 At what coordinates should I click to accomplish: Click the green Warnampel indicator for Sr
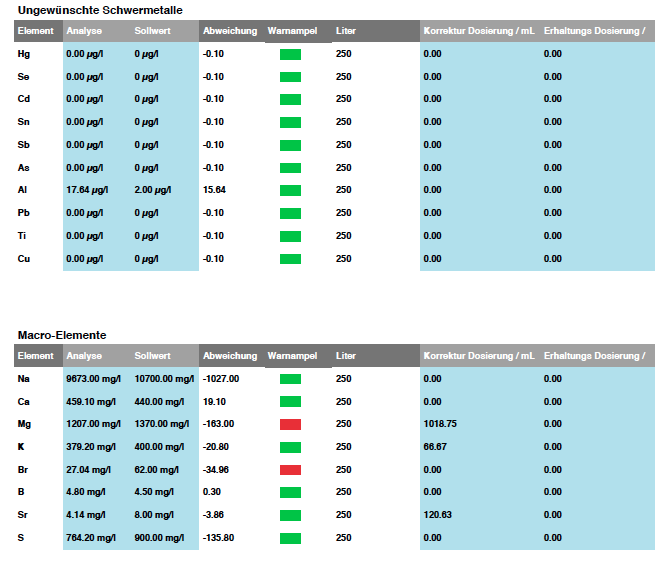tap(290, 515)
